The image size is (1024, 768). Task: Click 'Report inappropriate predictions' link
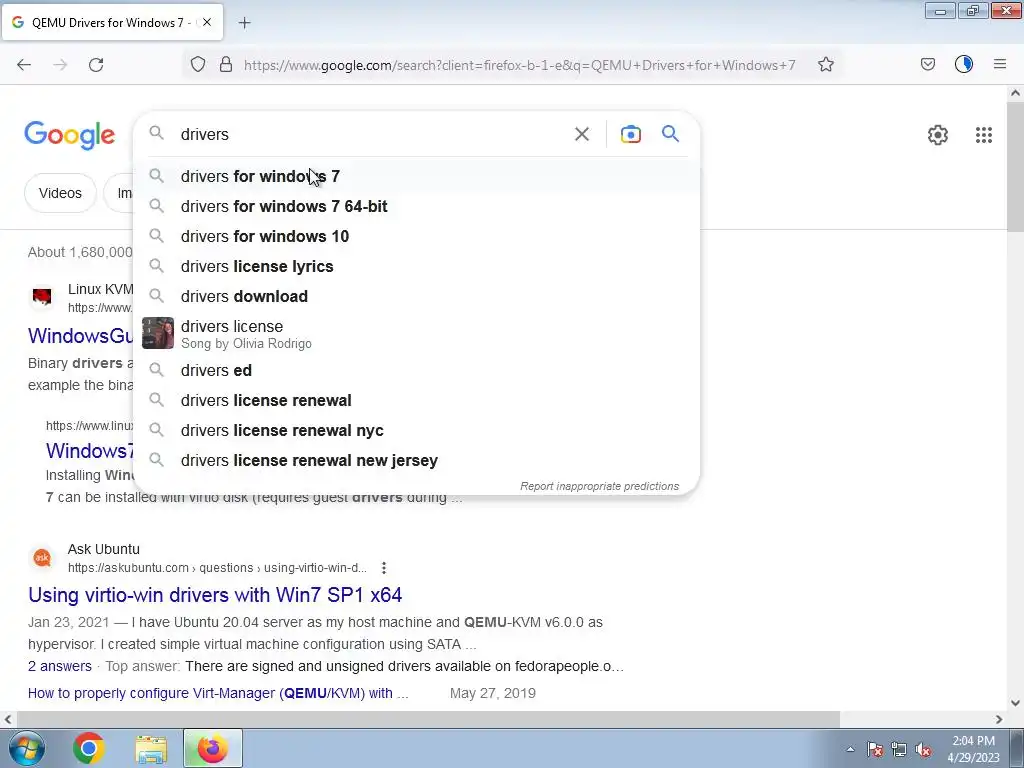[x=599, y=486]
